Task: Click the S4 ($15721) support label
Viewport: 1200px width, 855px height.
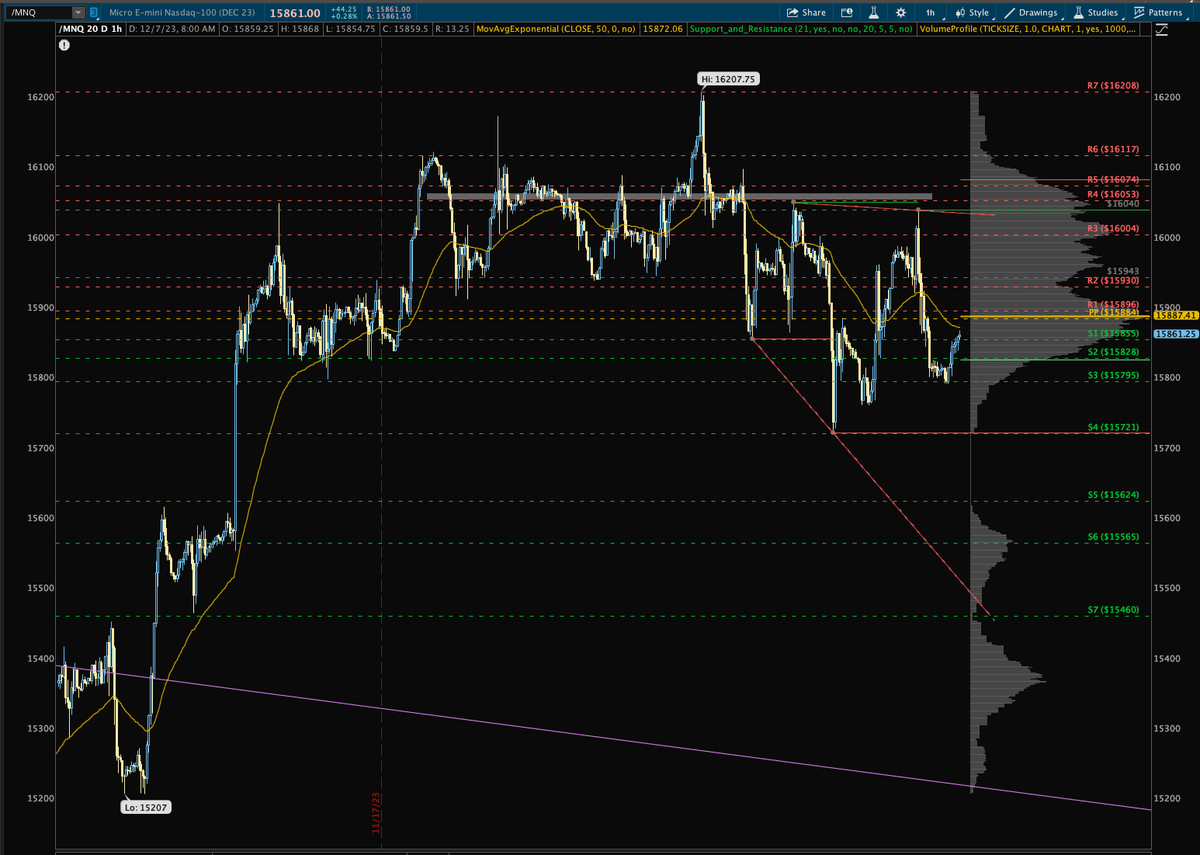Action: tap(1112, 427)
